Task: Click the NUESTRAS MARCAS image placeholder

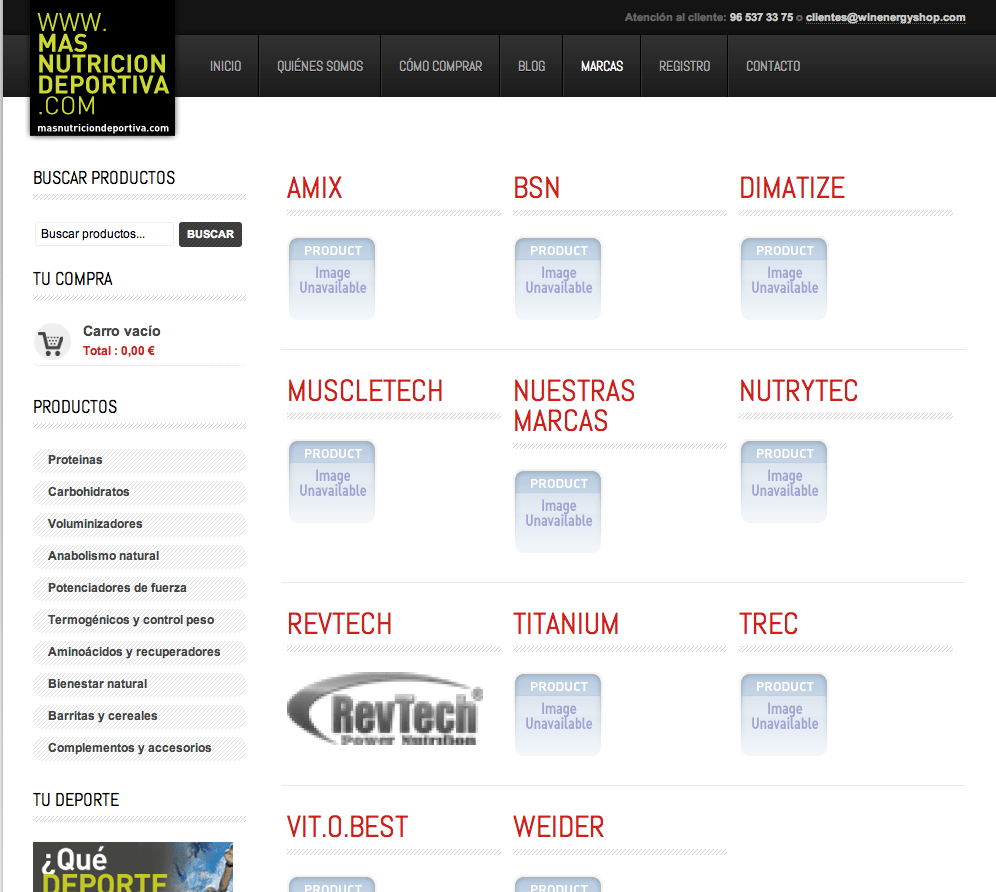Action: (558, 511)
